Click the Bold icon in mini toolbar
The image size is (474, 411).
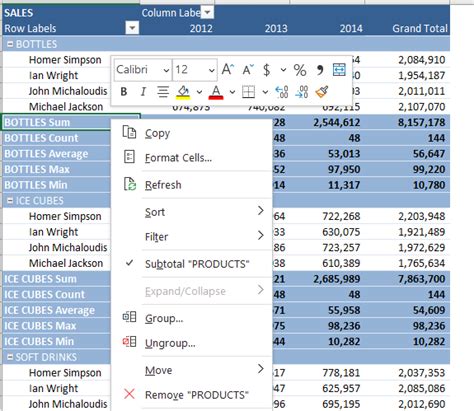point(124,92)
